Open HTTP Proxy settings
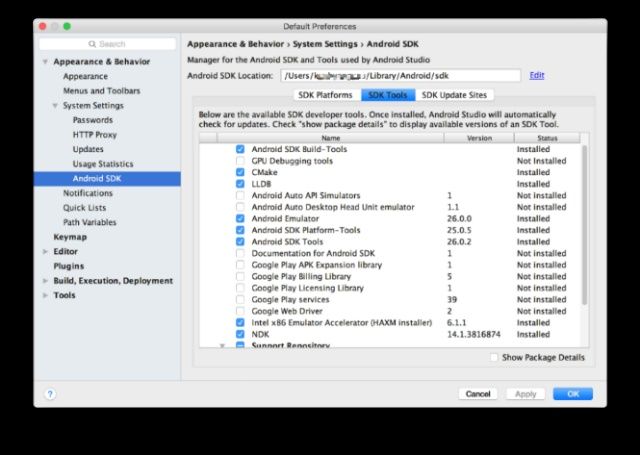 coord(95,135)
